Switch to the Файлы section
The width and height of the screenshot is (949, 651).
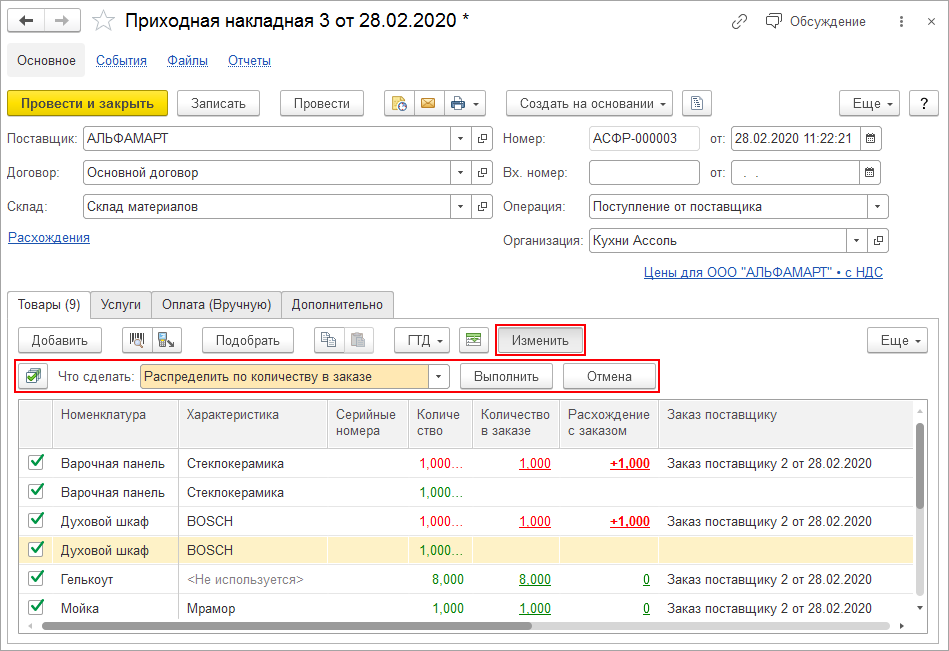(188, 61)
